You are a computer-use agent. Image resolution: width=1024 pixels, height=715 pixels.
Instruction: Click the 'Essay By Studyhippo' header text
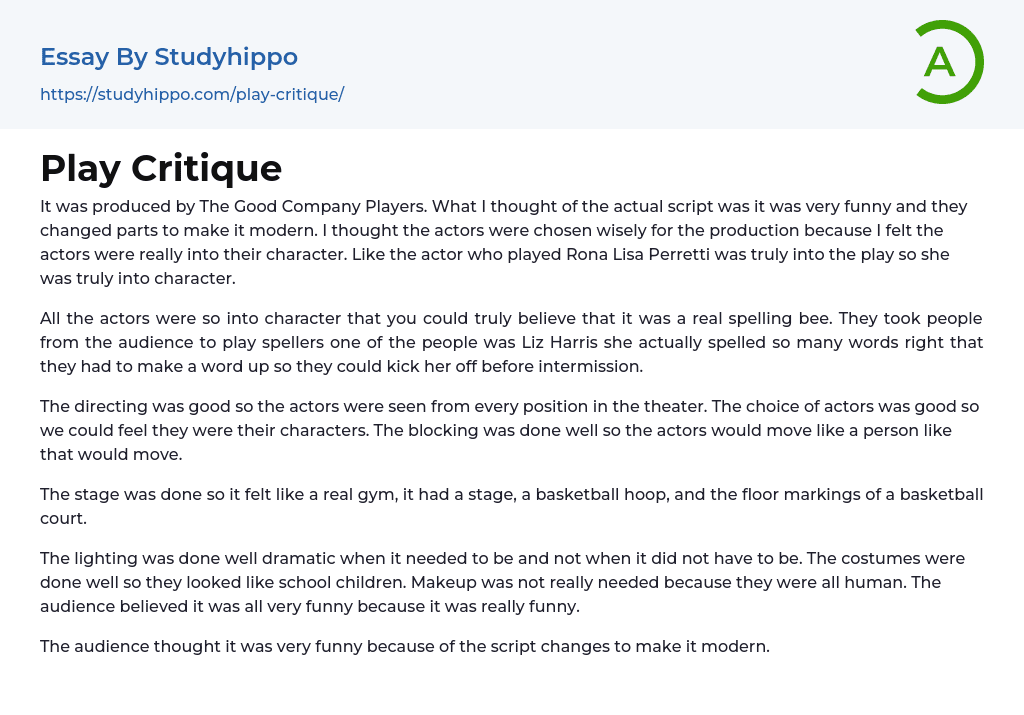click(x=169, y=57)
